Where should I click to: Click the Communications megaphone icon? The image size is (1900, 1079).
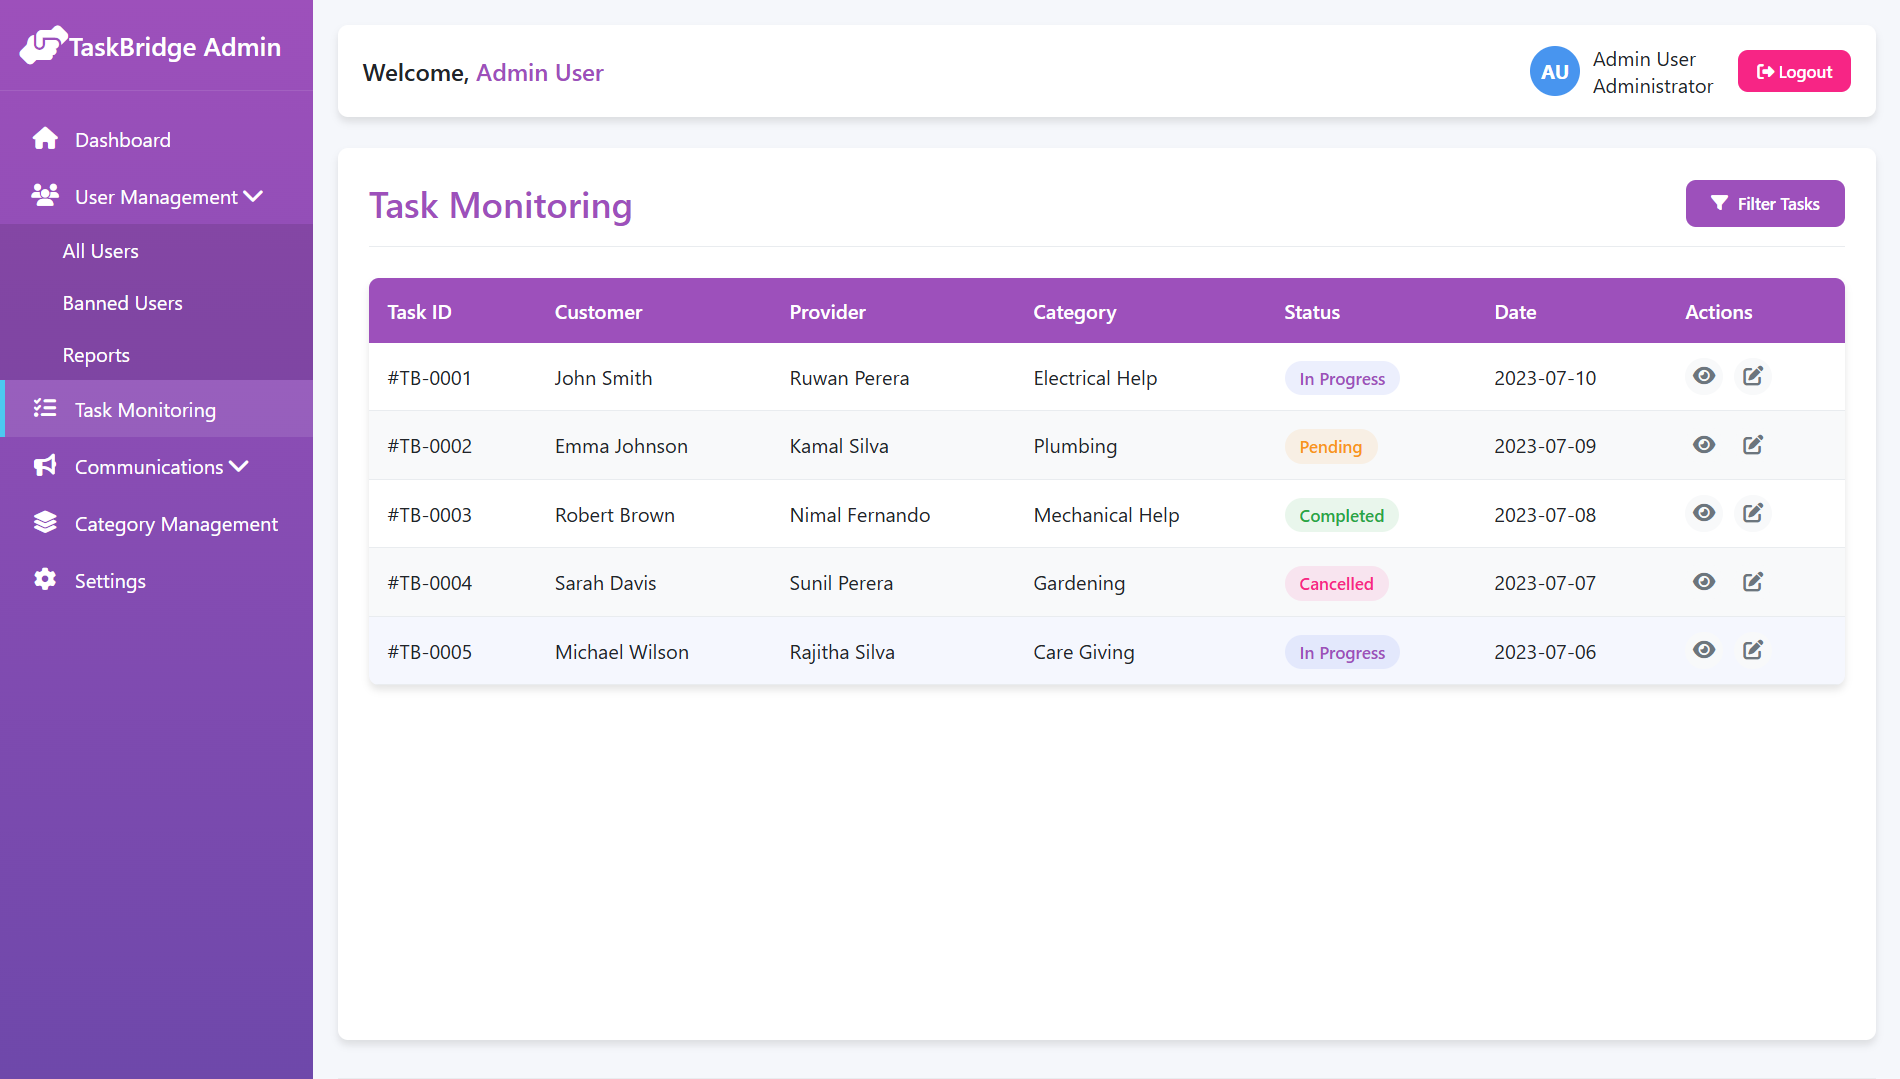point(46,466)
